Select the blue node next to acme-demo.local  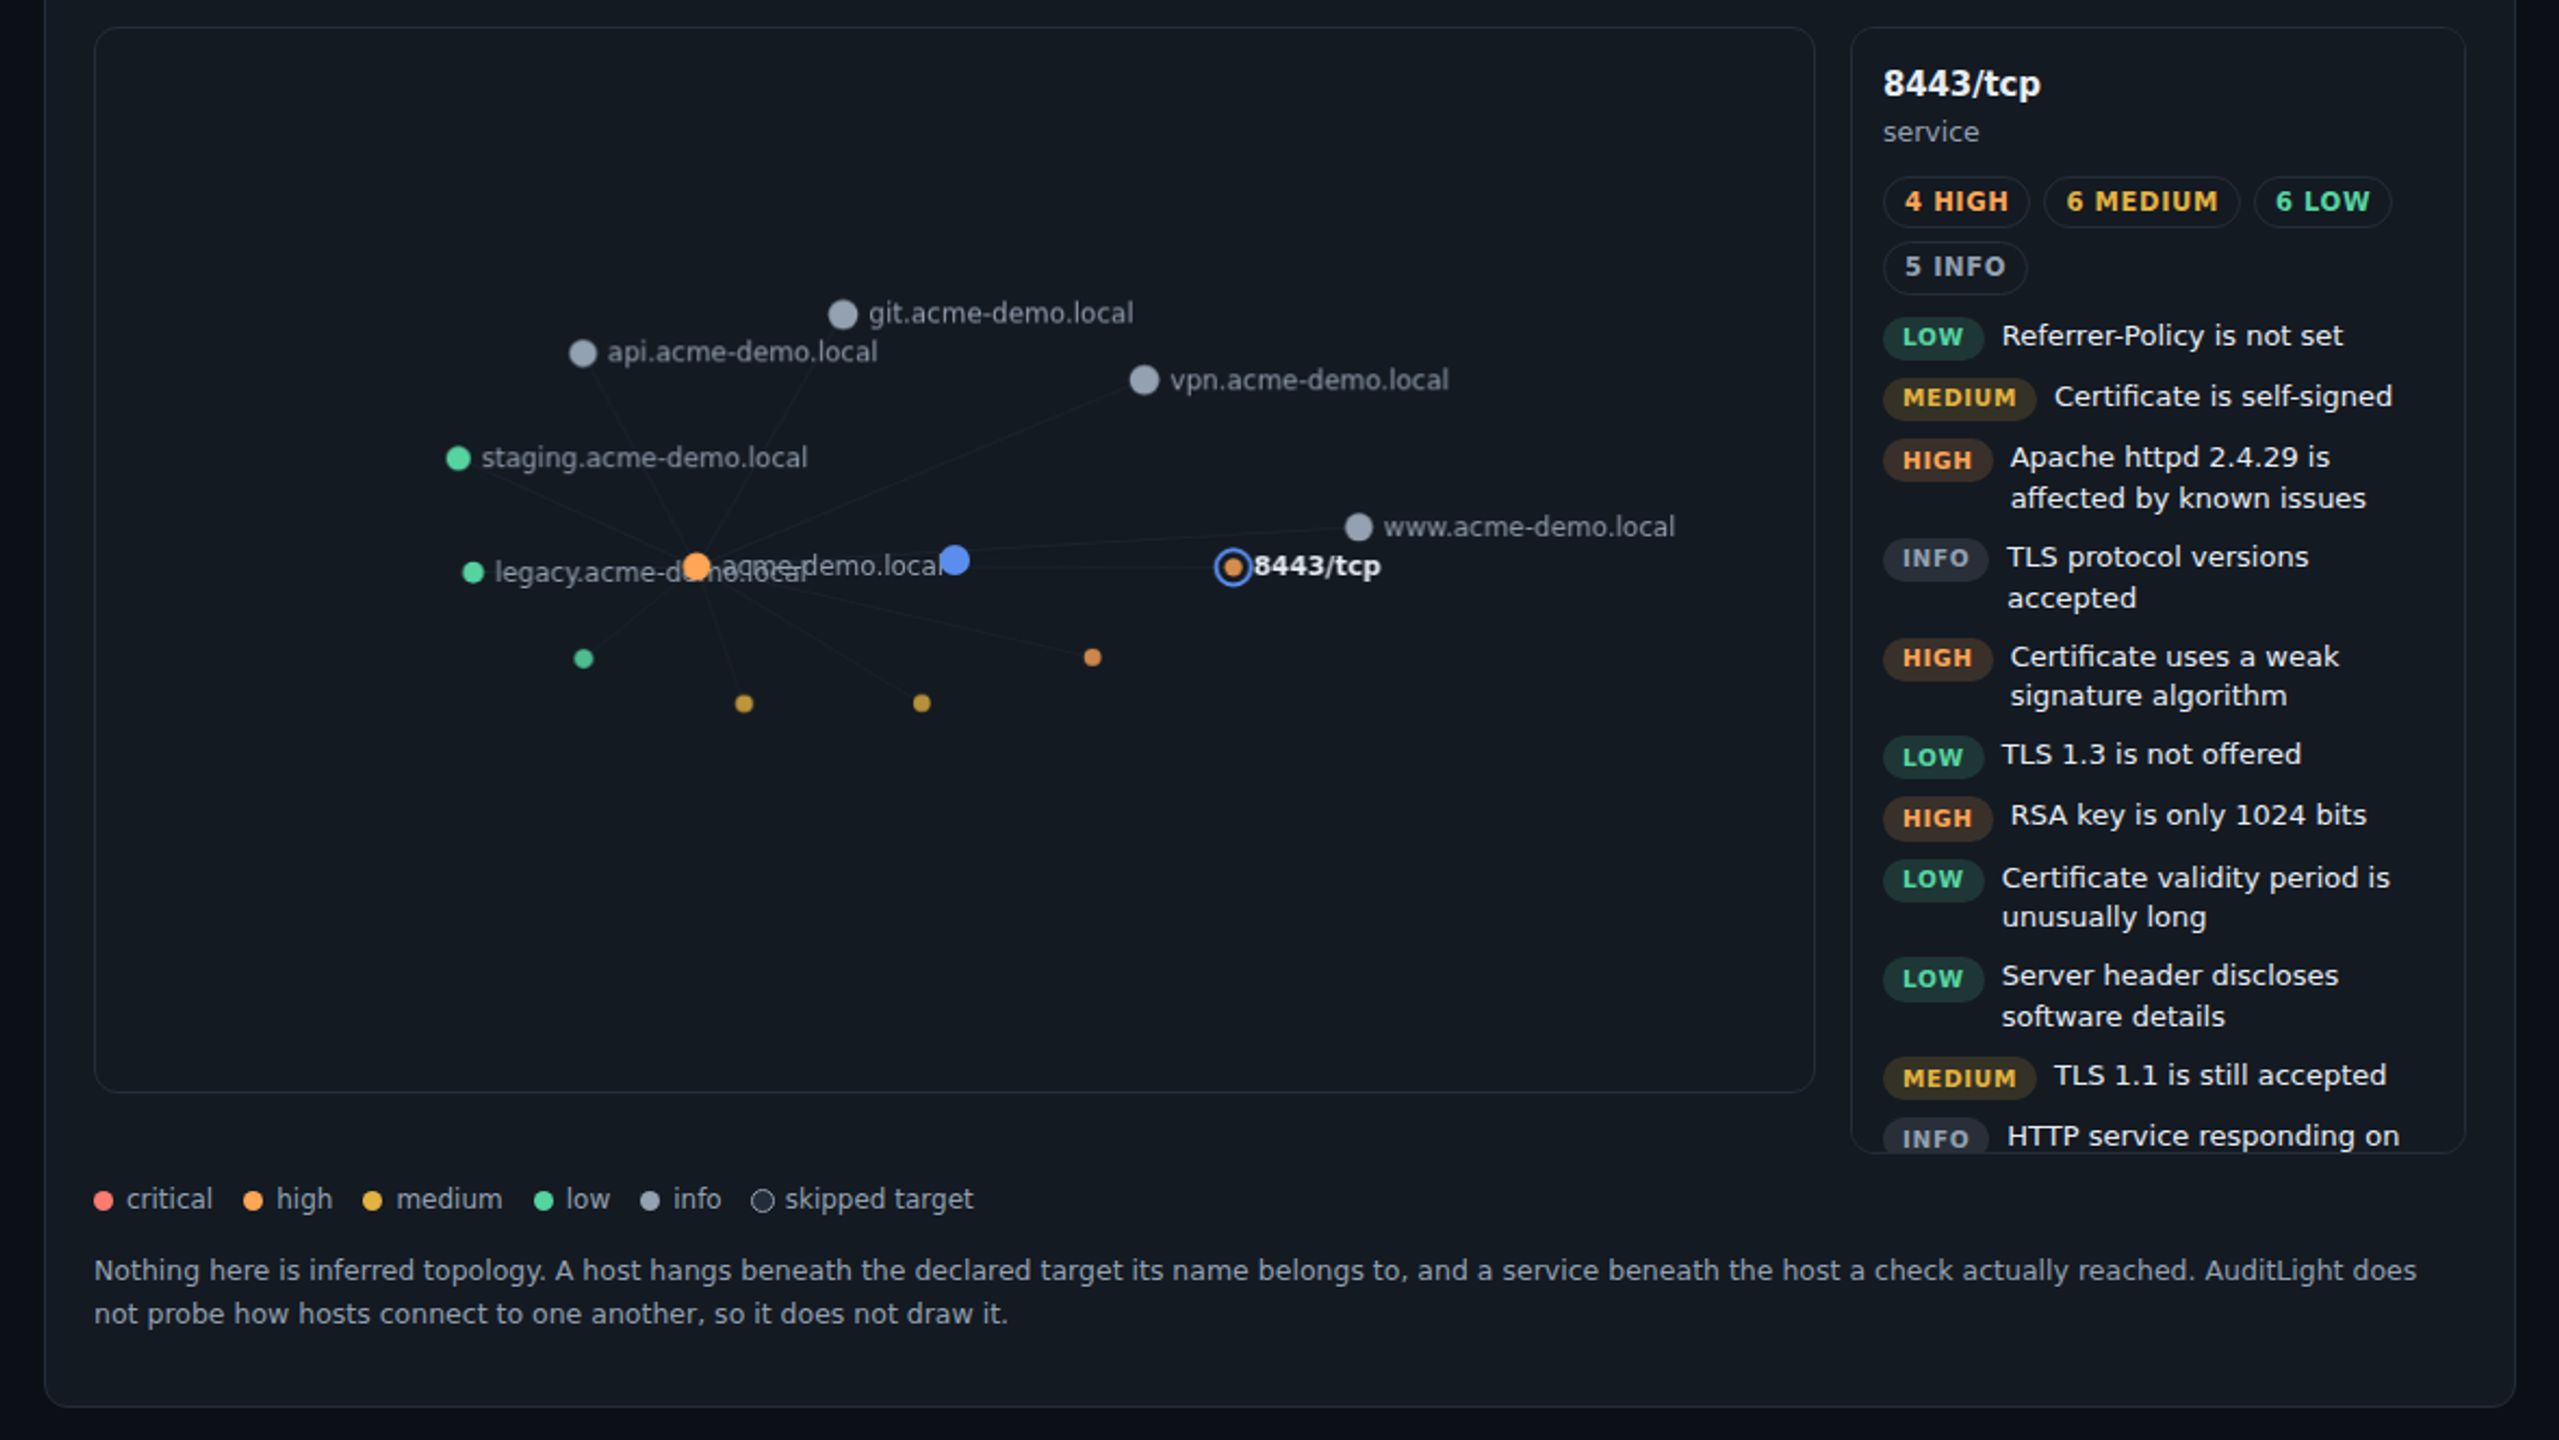click(955, 560)
